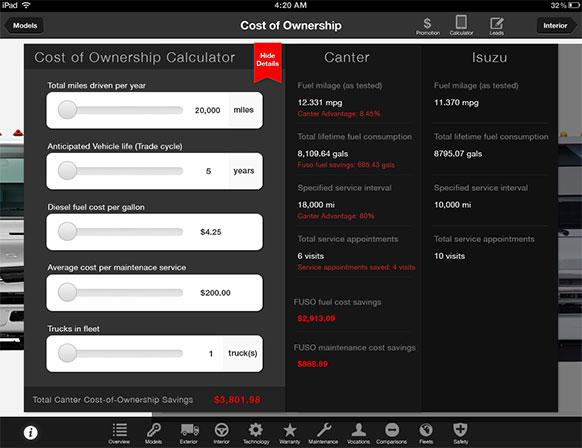
Task: Open the Exterior truck icon
Action: tap(189, 434)
